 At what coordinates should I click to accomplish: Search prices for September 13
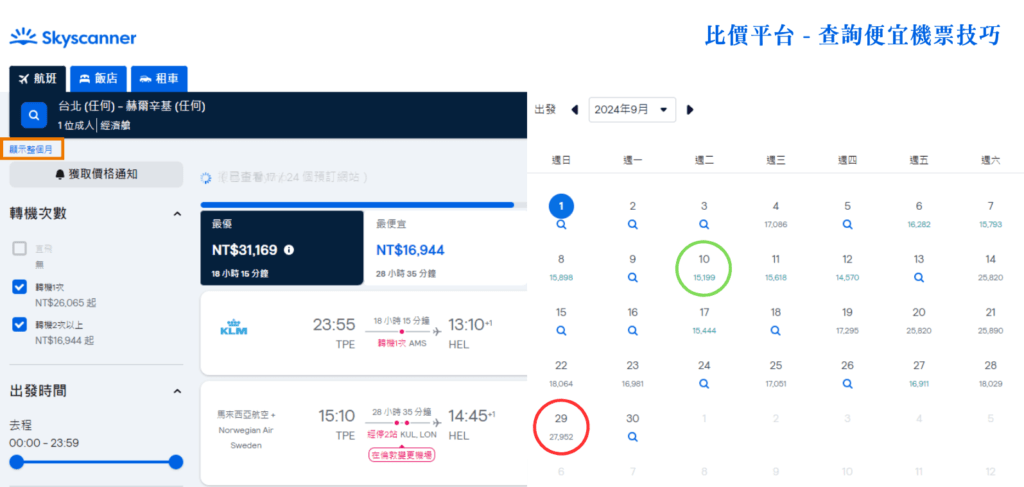(919, 277)
